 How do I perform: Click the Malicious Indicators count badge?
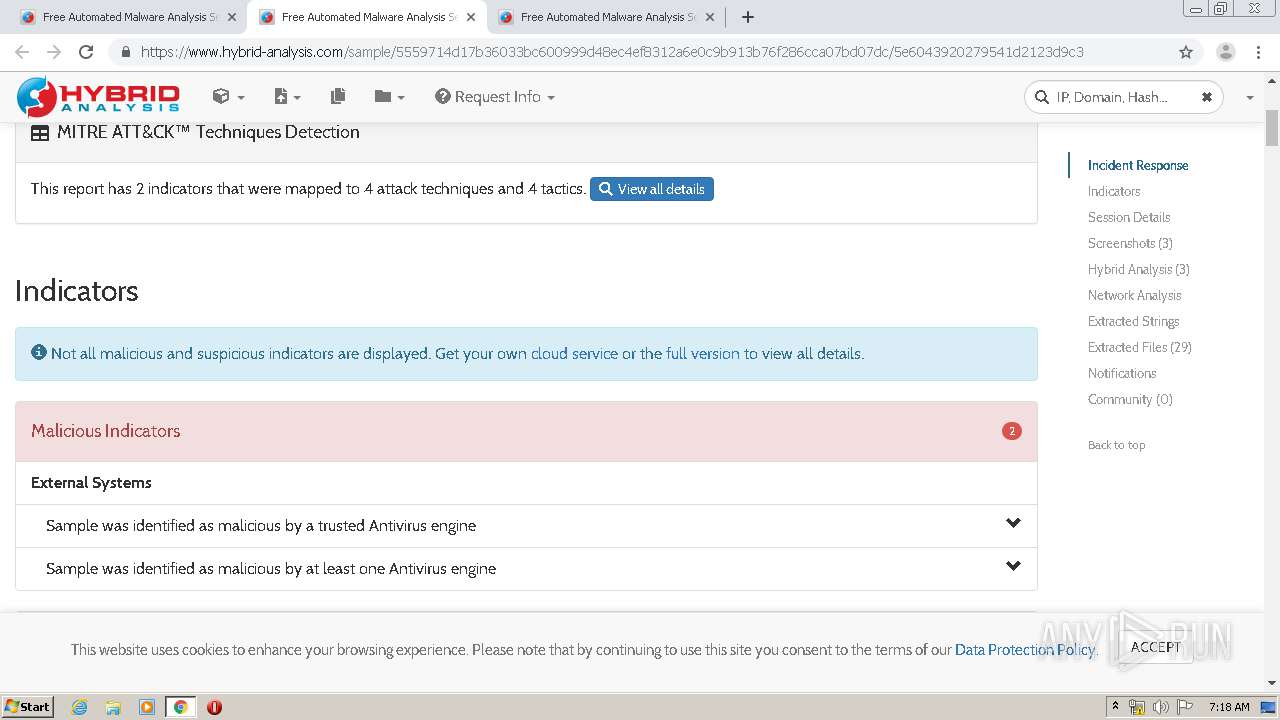tap(1011, 431)
